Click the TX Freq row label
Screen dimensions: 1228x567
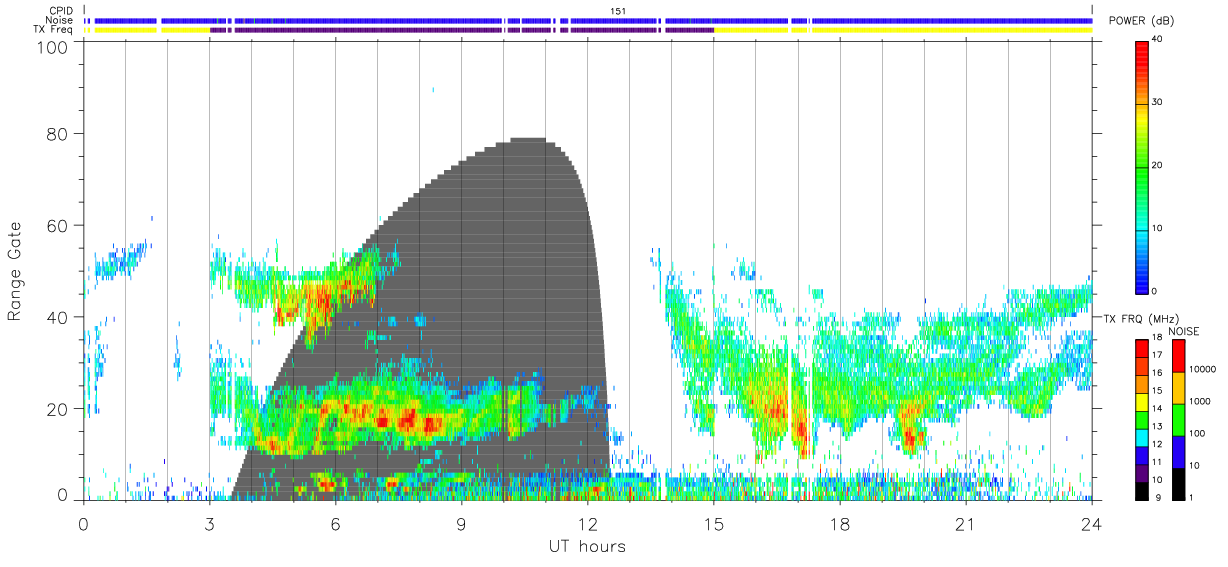click(x=54, y=30)
